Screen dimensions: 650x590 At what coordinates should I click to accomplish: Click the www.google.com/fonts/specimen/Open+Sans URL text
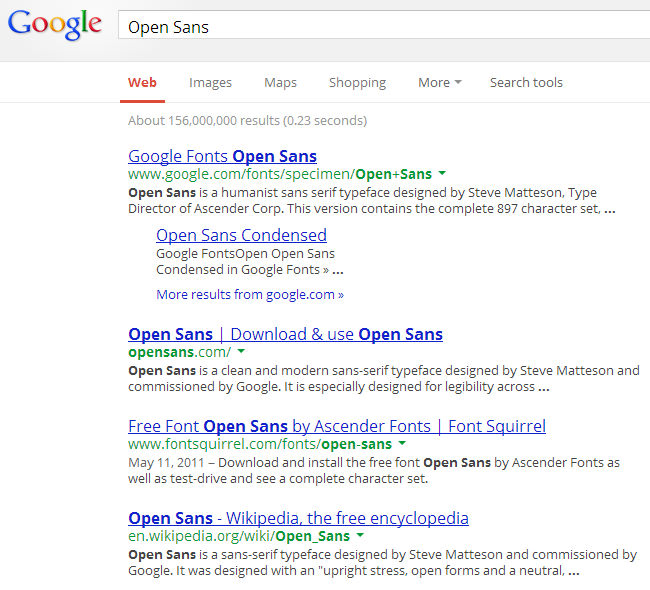point(280,174)
